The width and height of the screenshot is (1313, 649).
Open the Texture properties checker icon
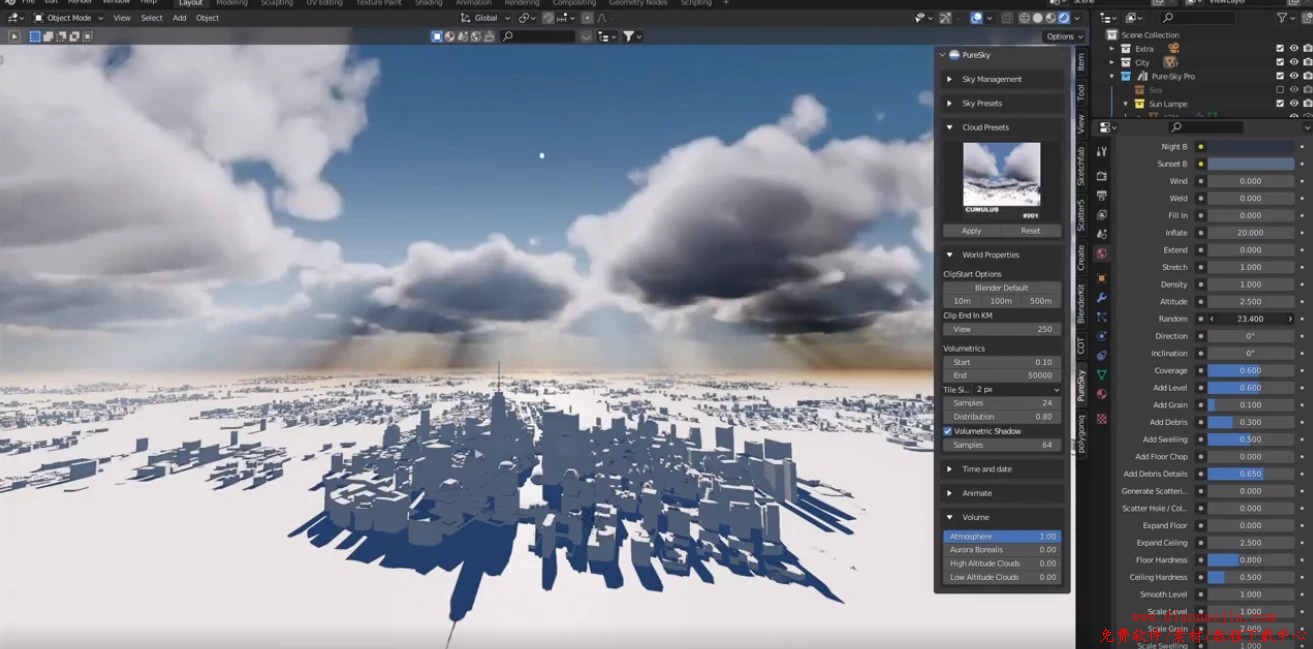[x=1101, y=418]
